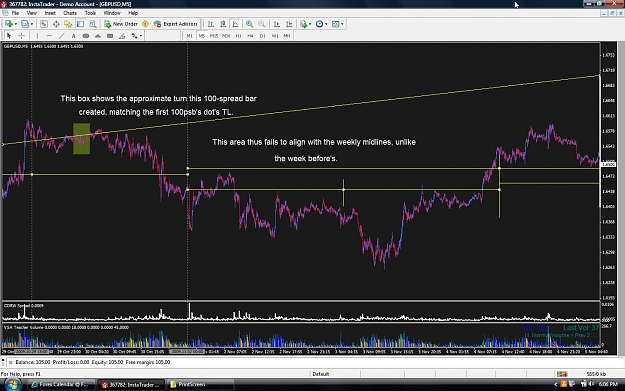Switch to the D1 timeframe
The width and height of the screenshot is (625, 391).
(263, 36)
